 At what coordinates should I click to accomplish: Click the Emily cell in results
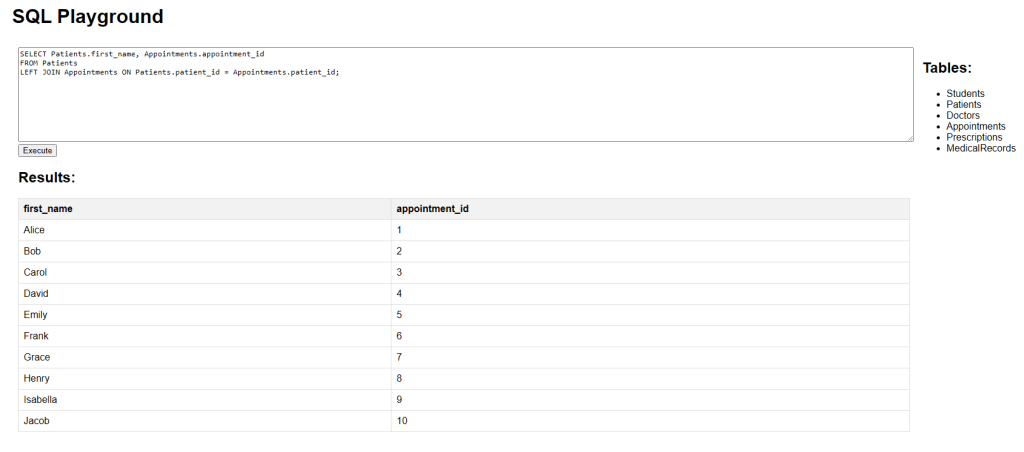click(204, 315)
